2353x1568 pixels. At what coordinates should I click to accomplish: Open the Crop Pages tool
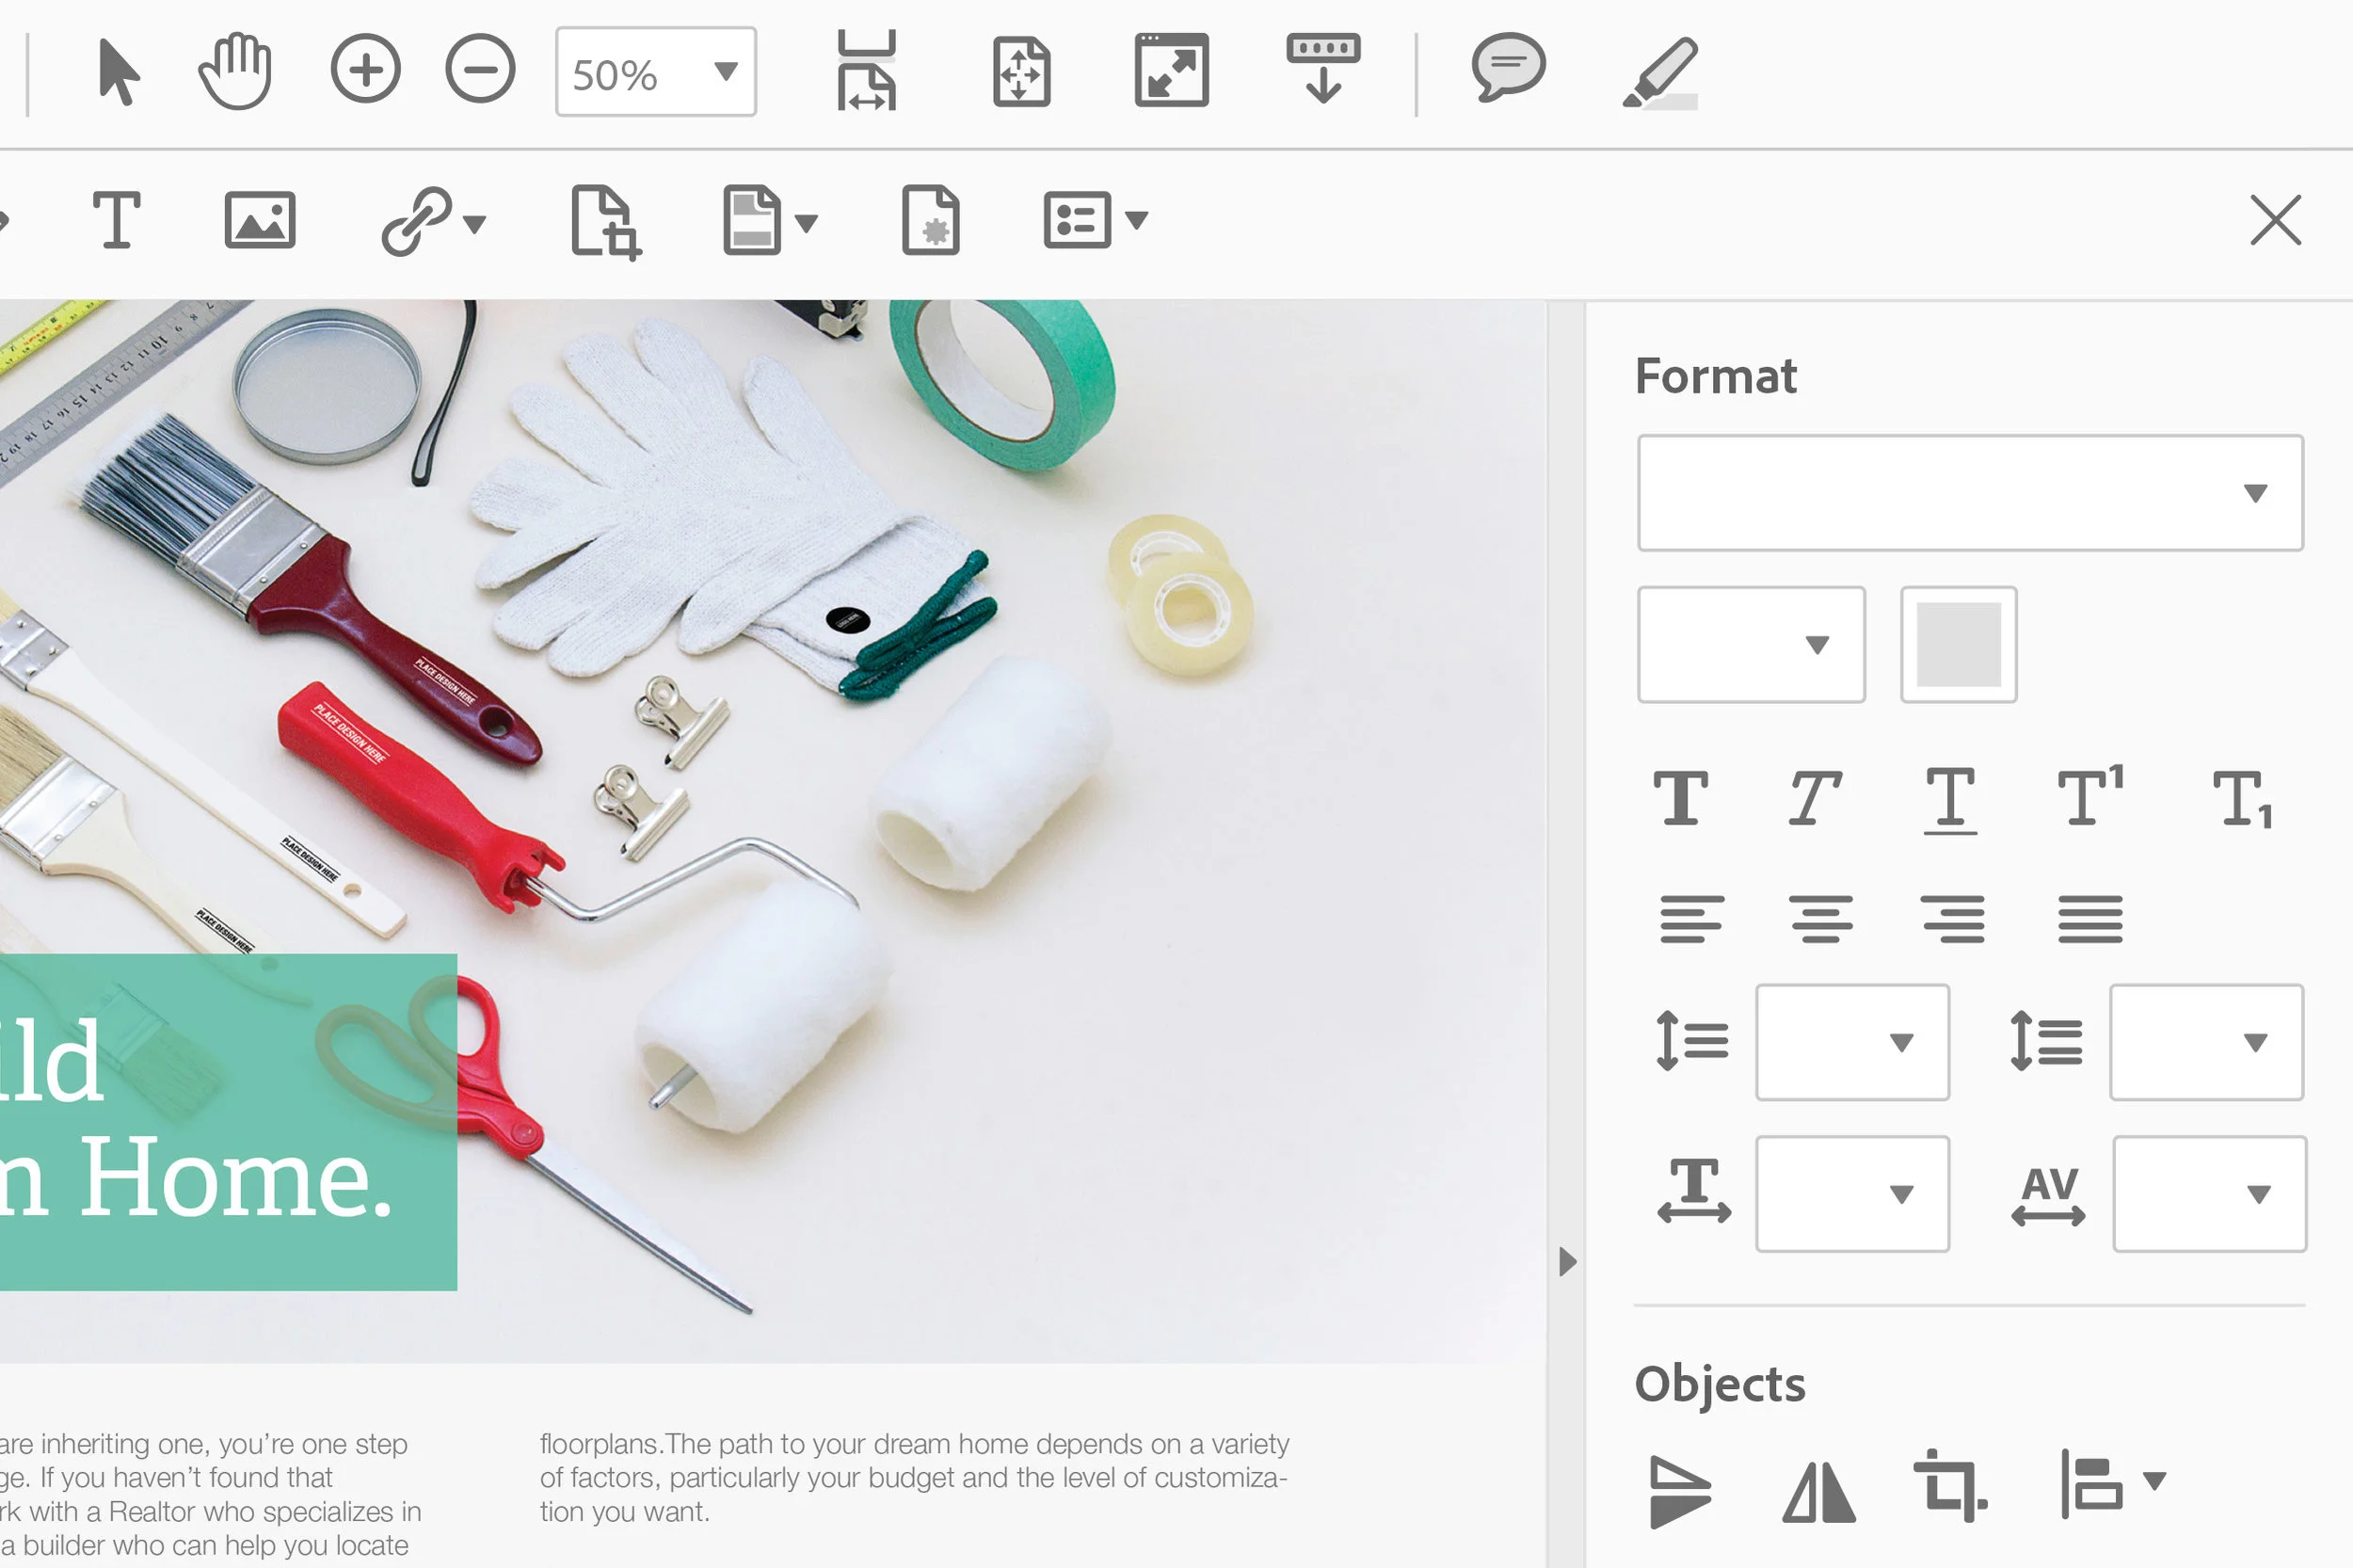pos(605,221)
